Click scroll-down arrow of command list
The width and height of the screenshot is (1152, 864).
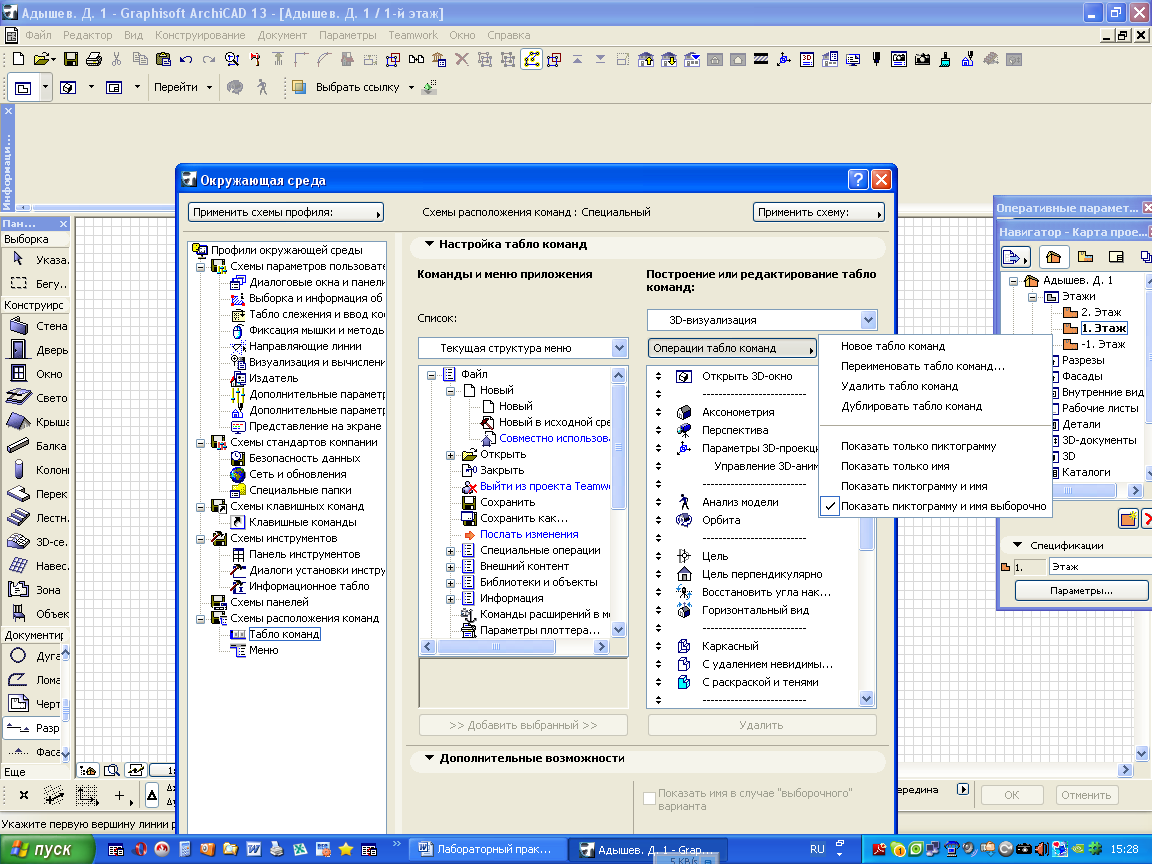click(x=867, y=699)
